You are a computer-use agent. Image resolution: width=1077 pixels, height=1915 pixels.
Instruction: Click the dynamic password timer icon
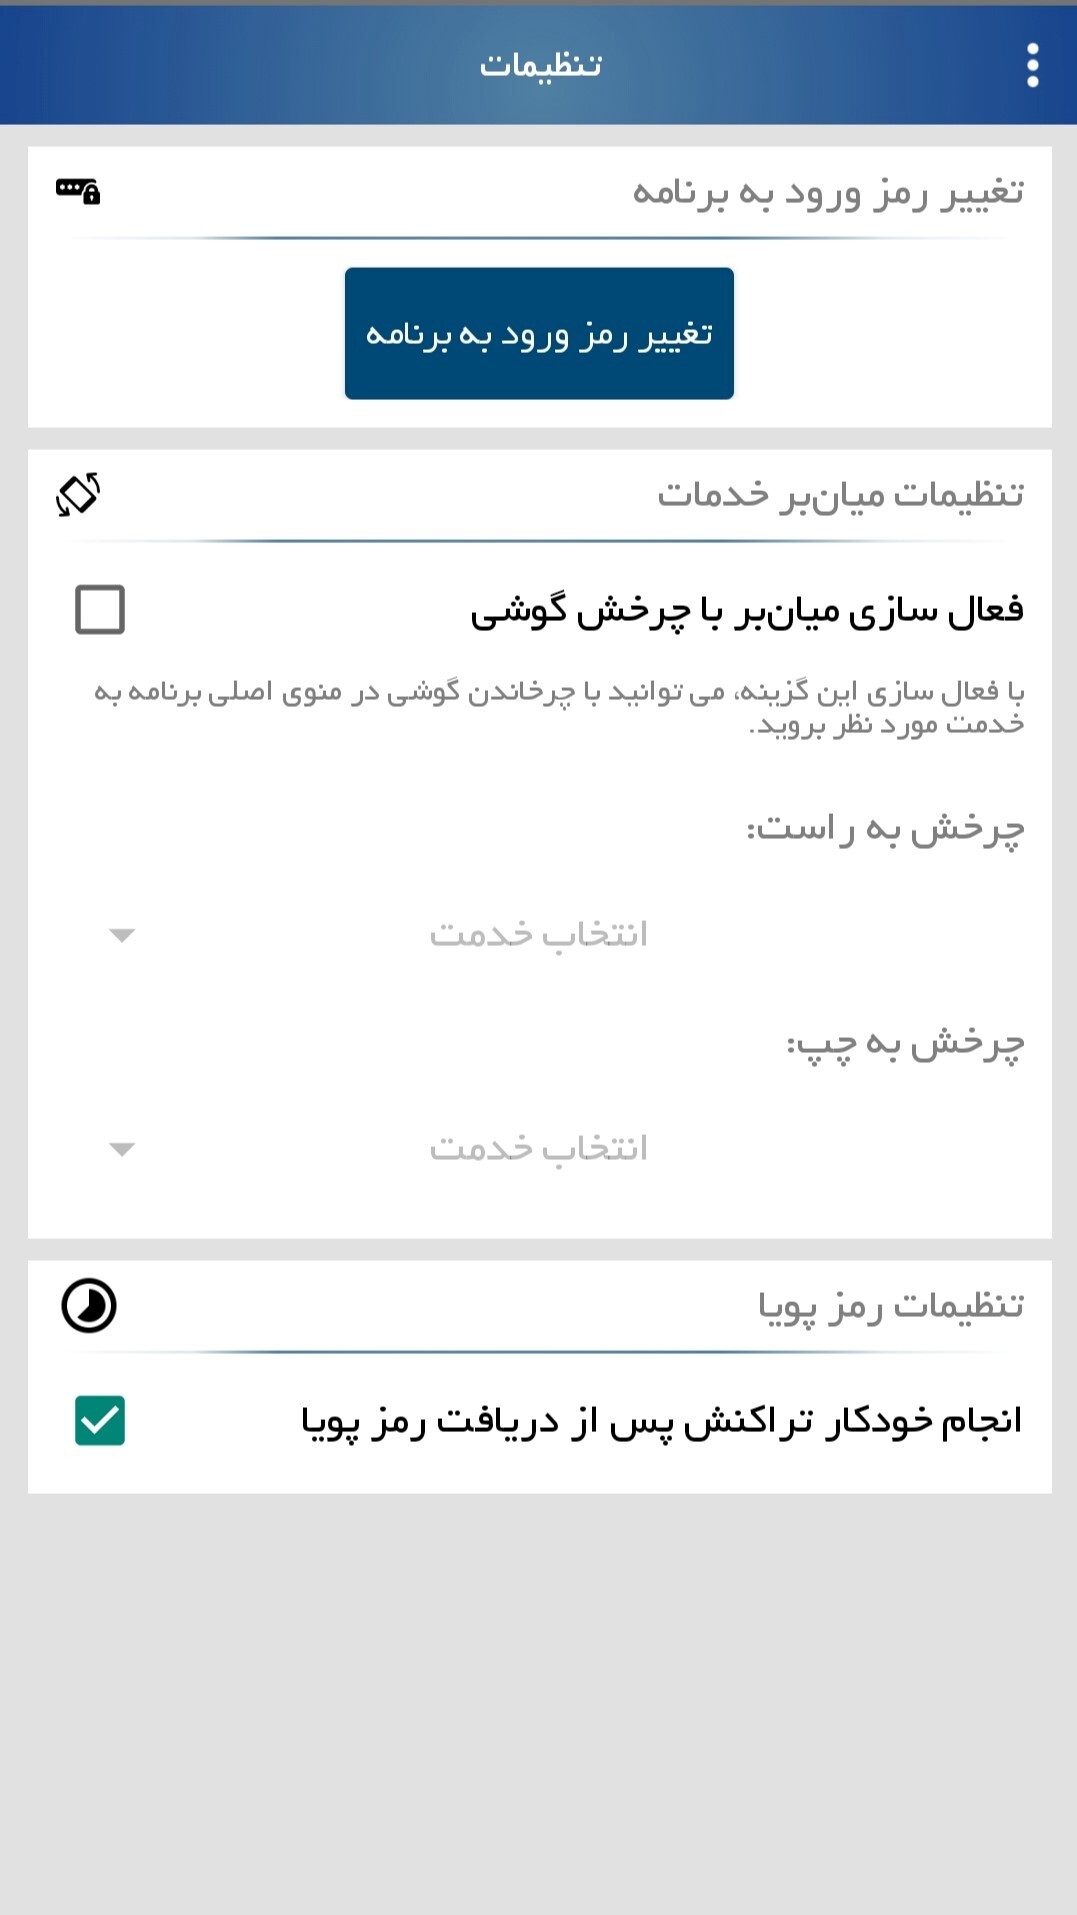pyautogui.click(x=89, y=1306)
